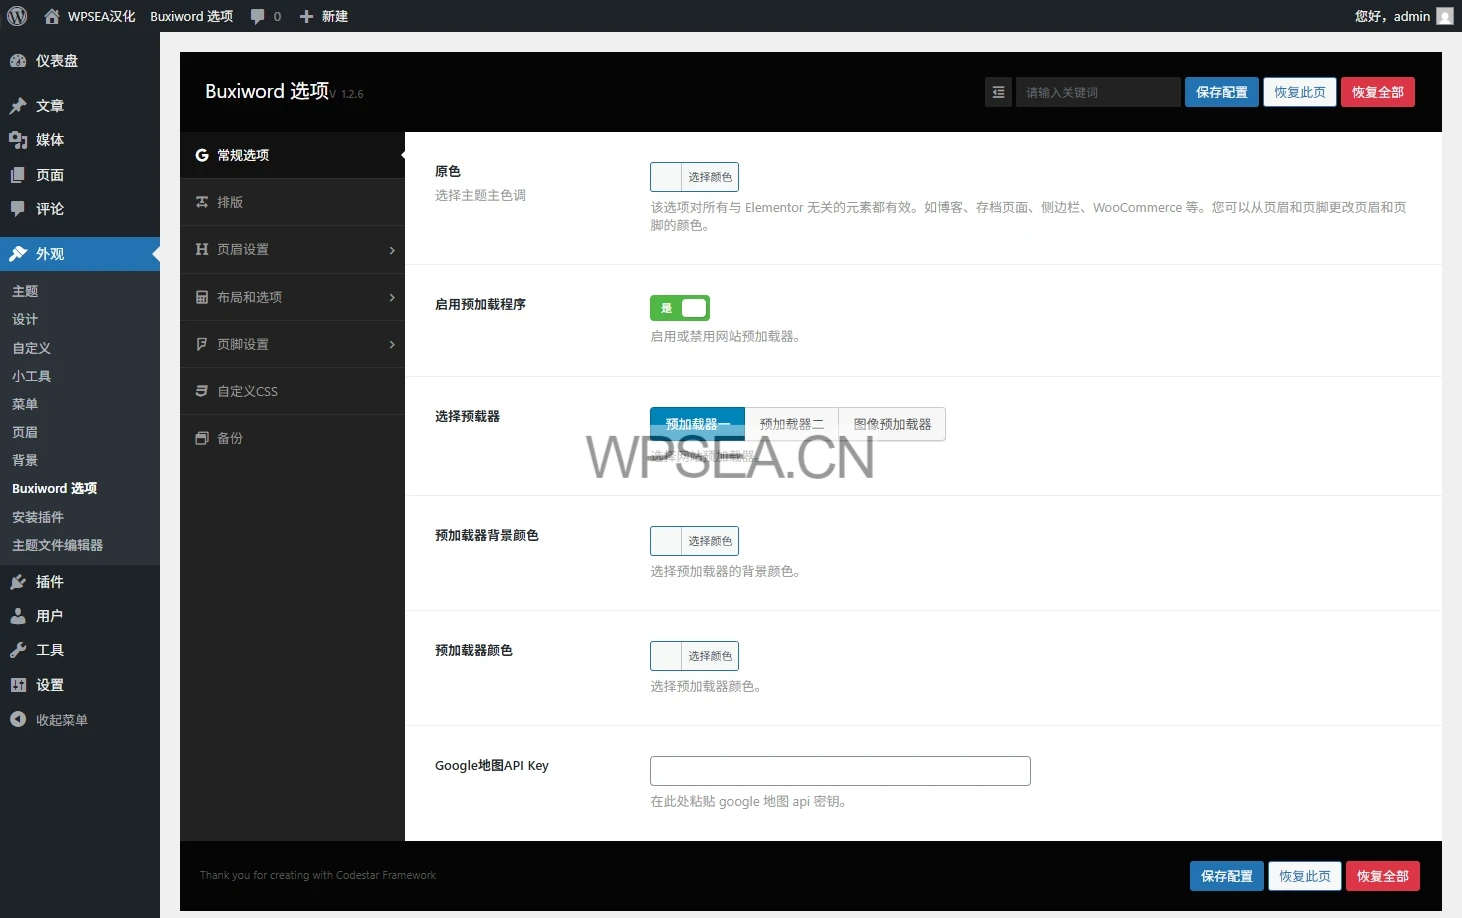The image size is (1462, 918).
Task: Switch to the 排版 tab
Action: click(x=292, y=202)
